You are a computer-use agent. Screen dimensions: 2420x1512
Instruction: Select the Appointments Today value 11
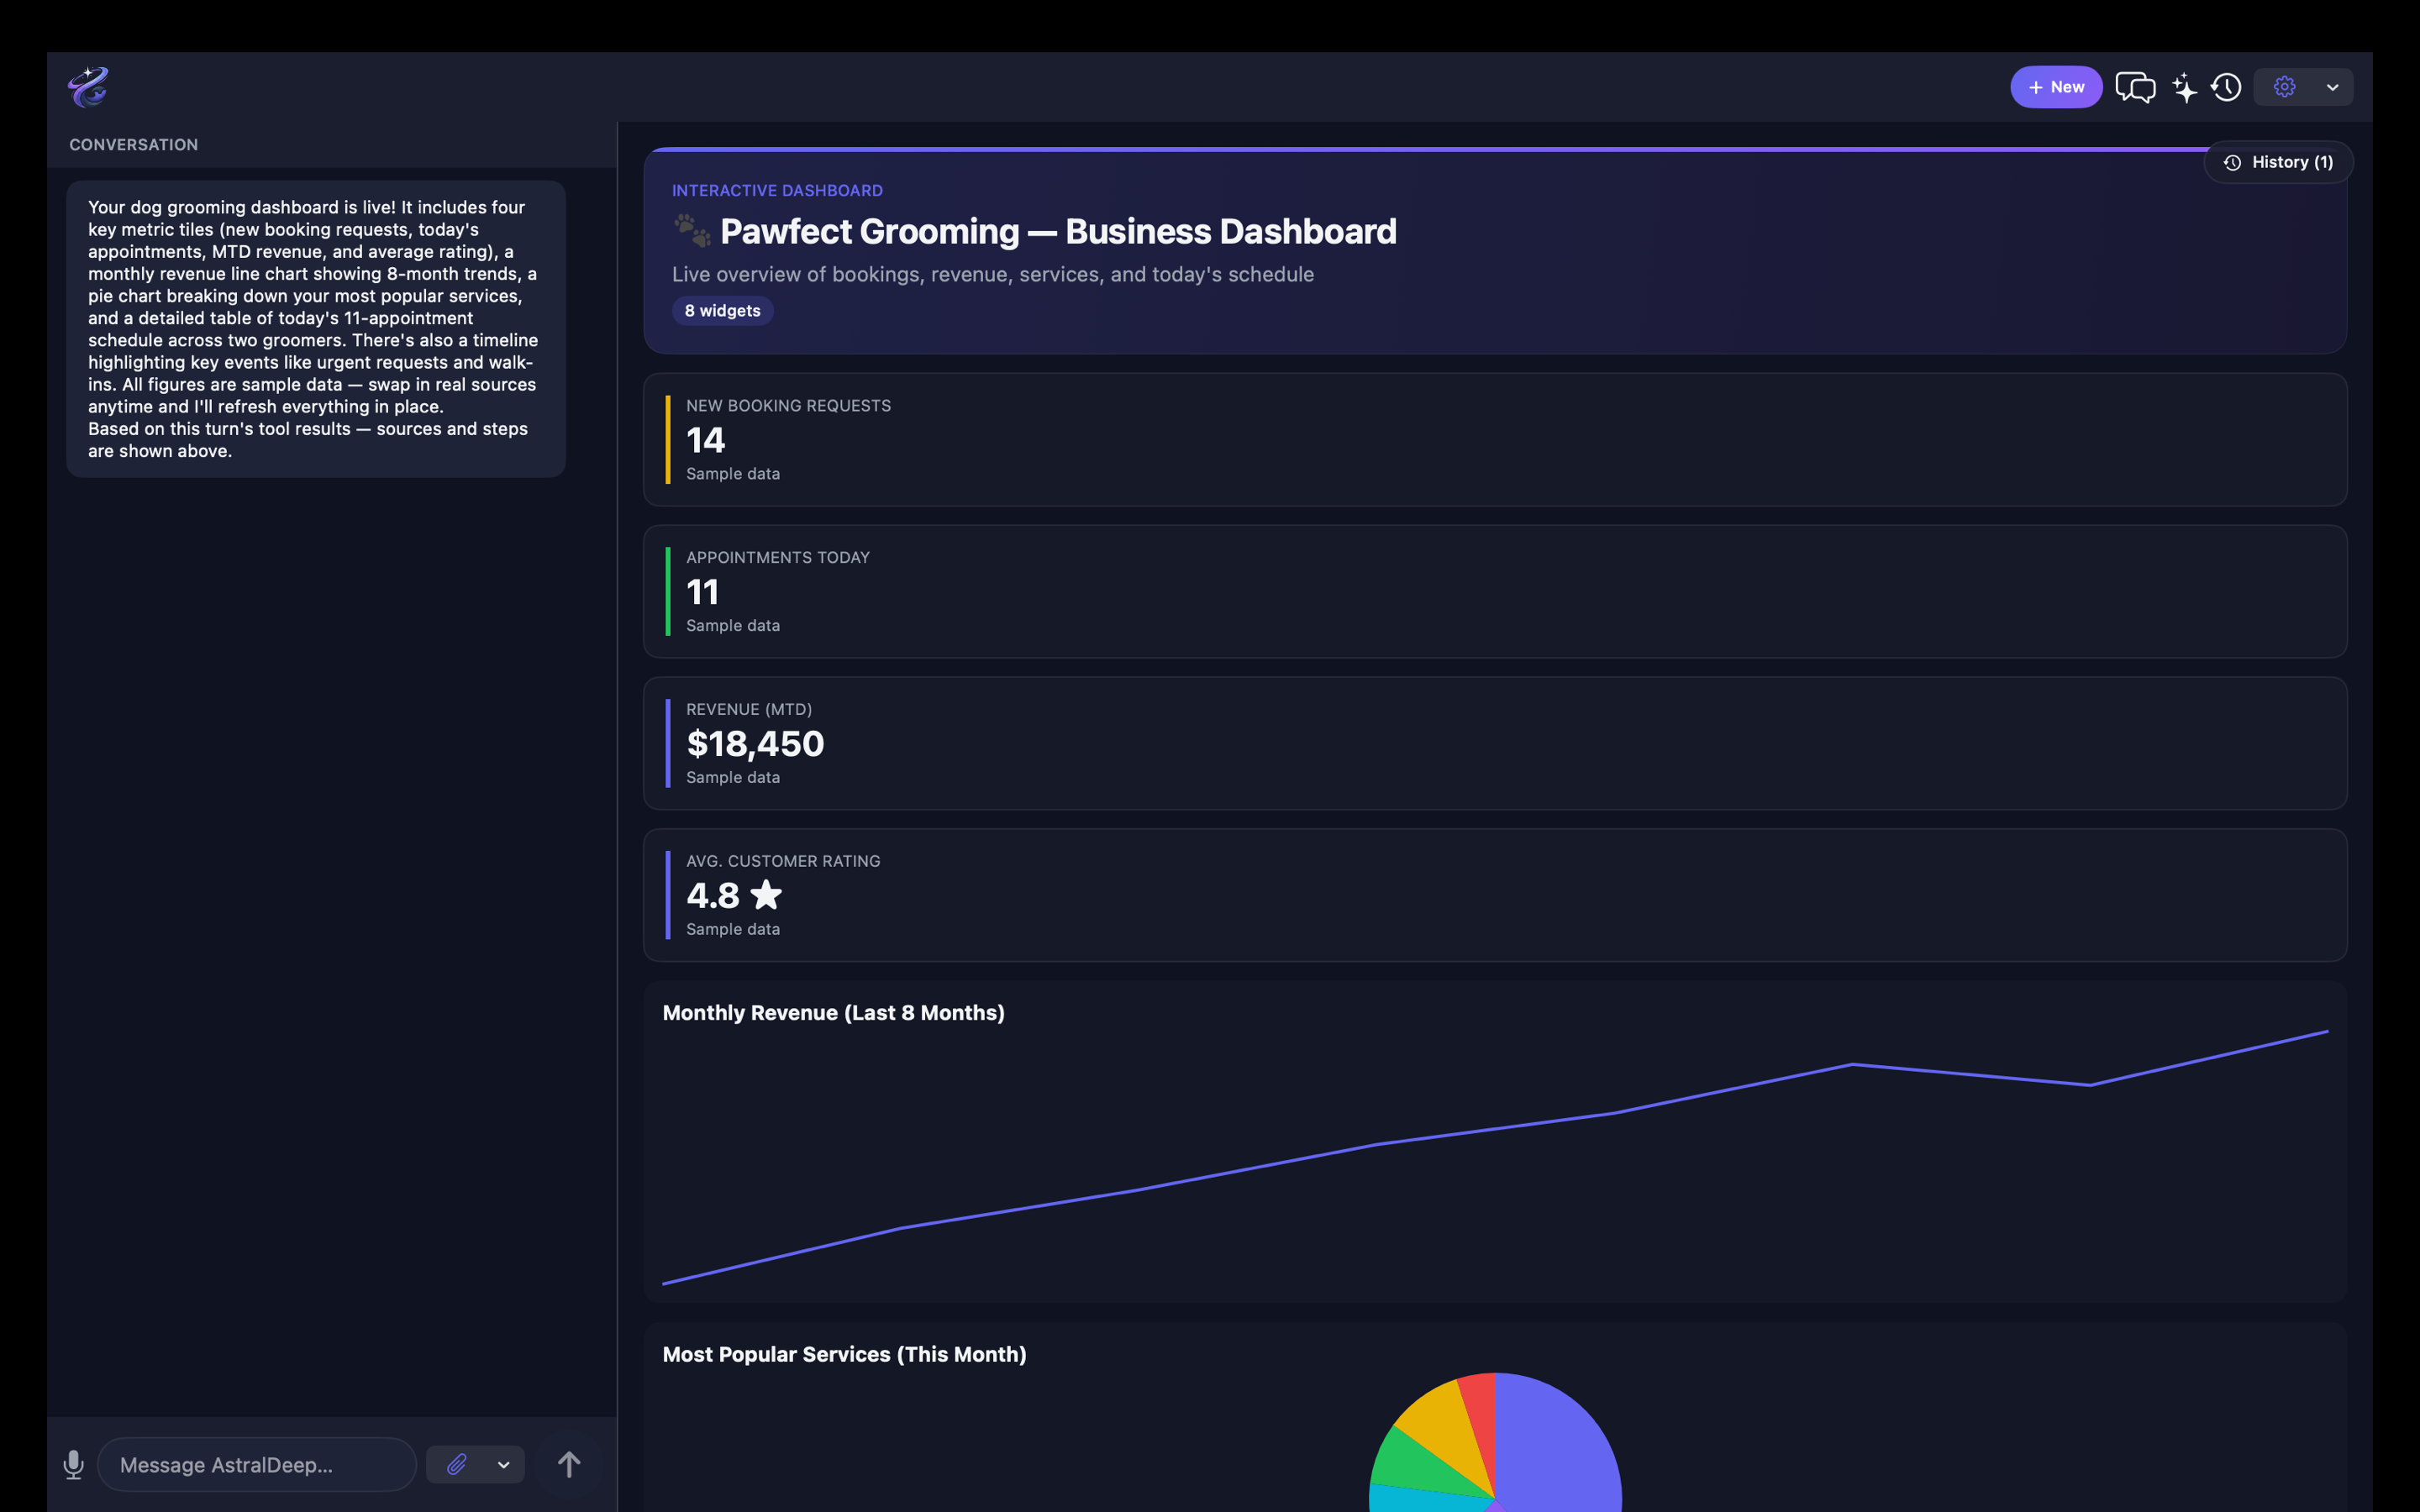(x=703, y=592)
